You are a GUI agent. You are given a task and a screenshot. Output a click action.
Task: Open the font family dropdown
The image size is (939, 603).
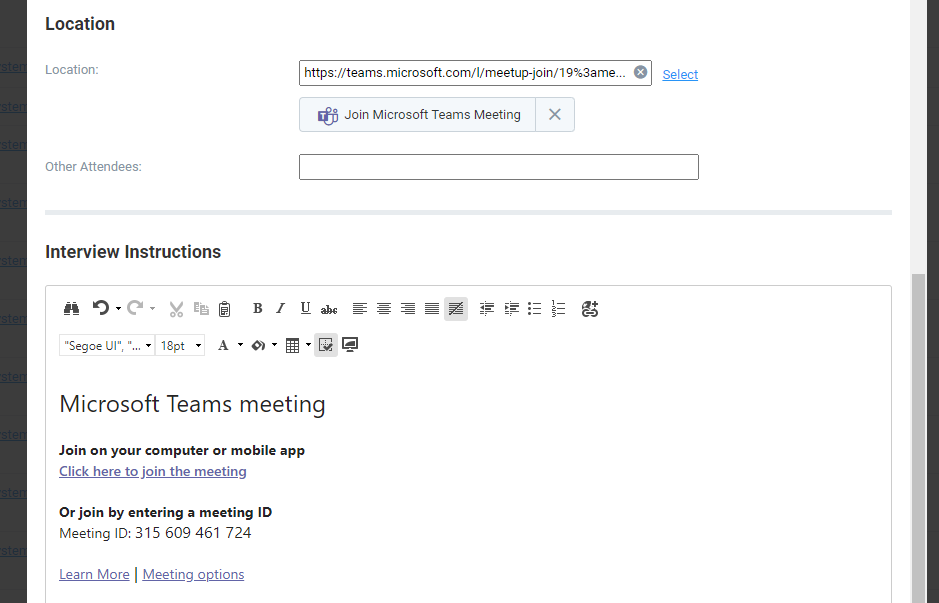coord(107,346)
